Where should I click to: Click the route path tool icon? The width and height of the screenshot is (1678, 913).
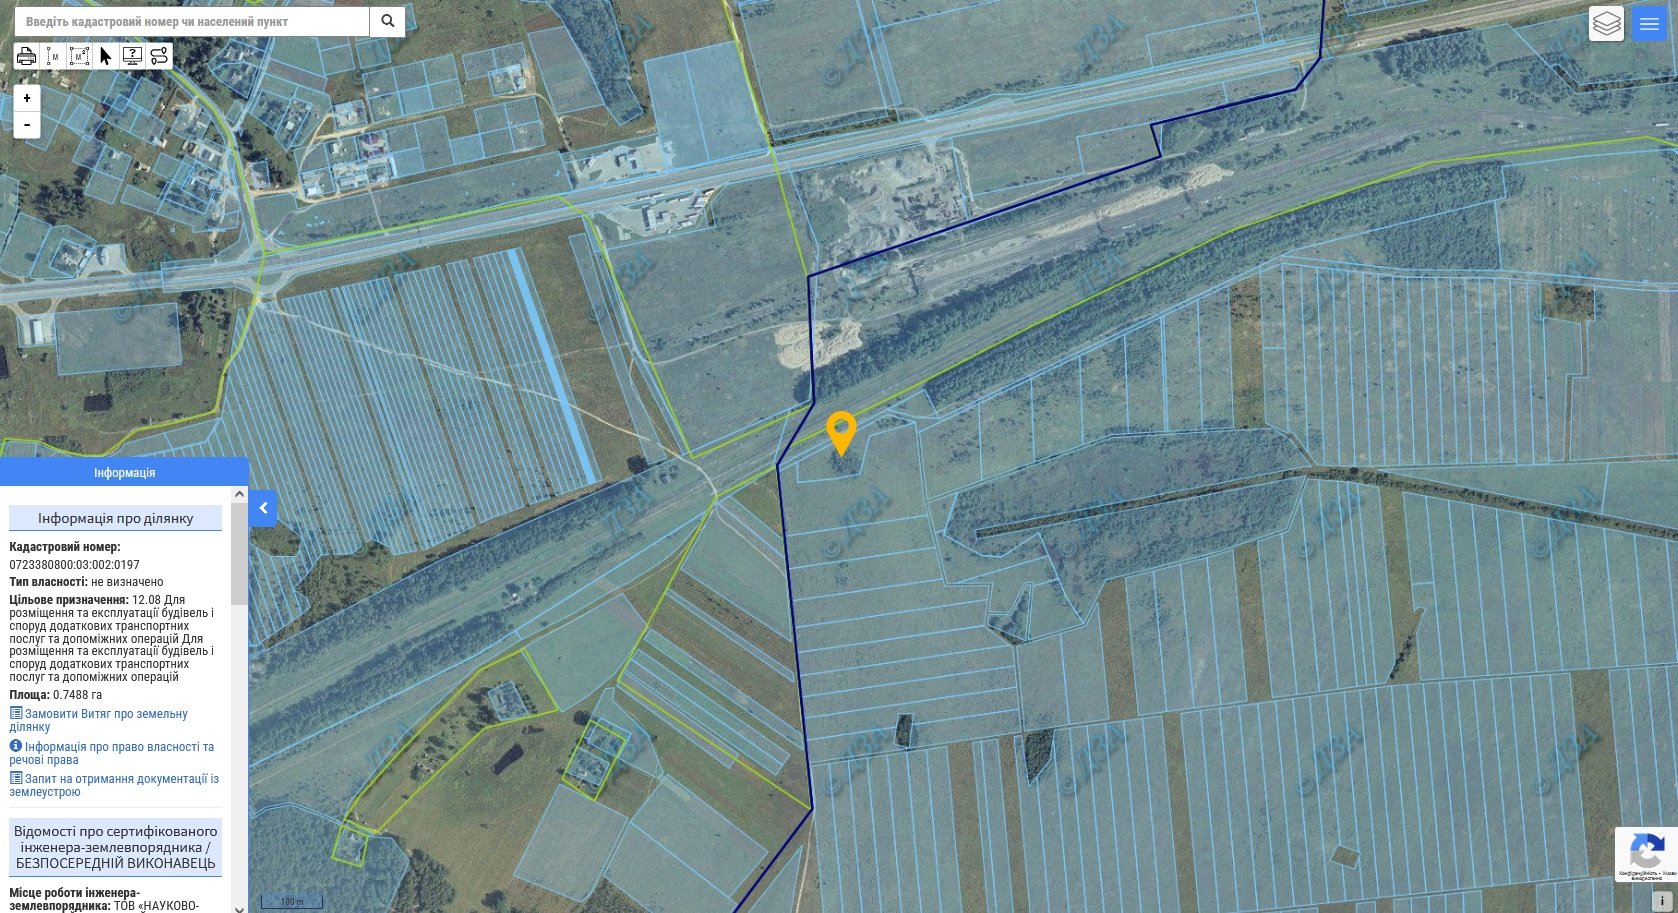[x=159, y=56]
